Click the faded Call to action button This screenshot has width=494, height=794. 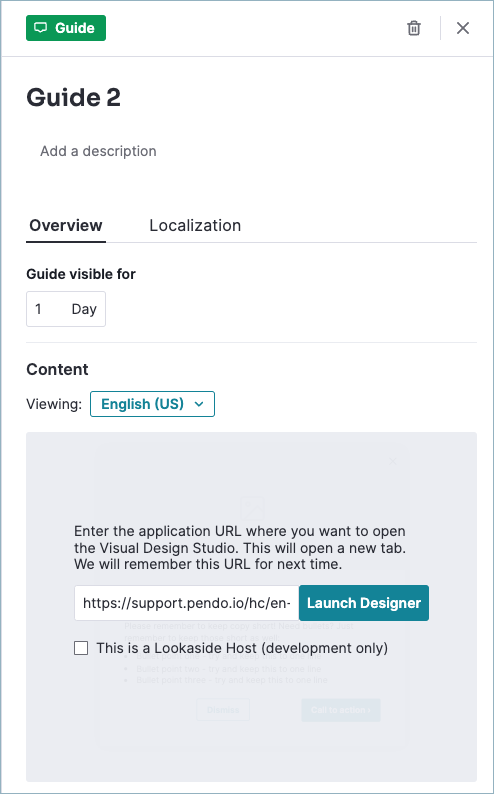click(341, 710)
